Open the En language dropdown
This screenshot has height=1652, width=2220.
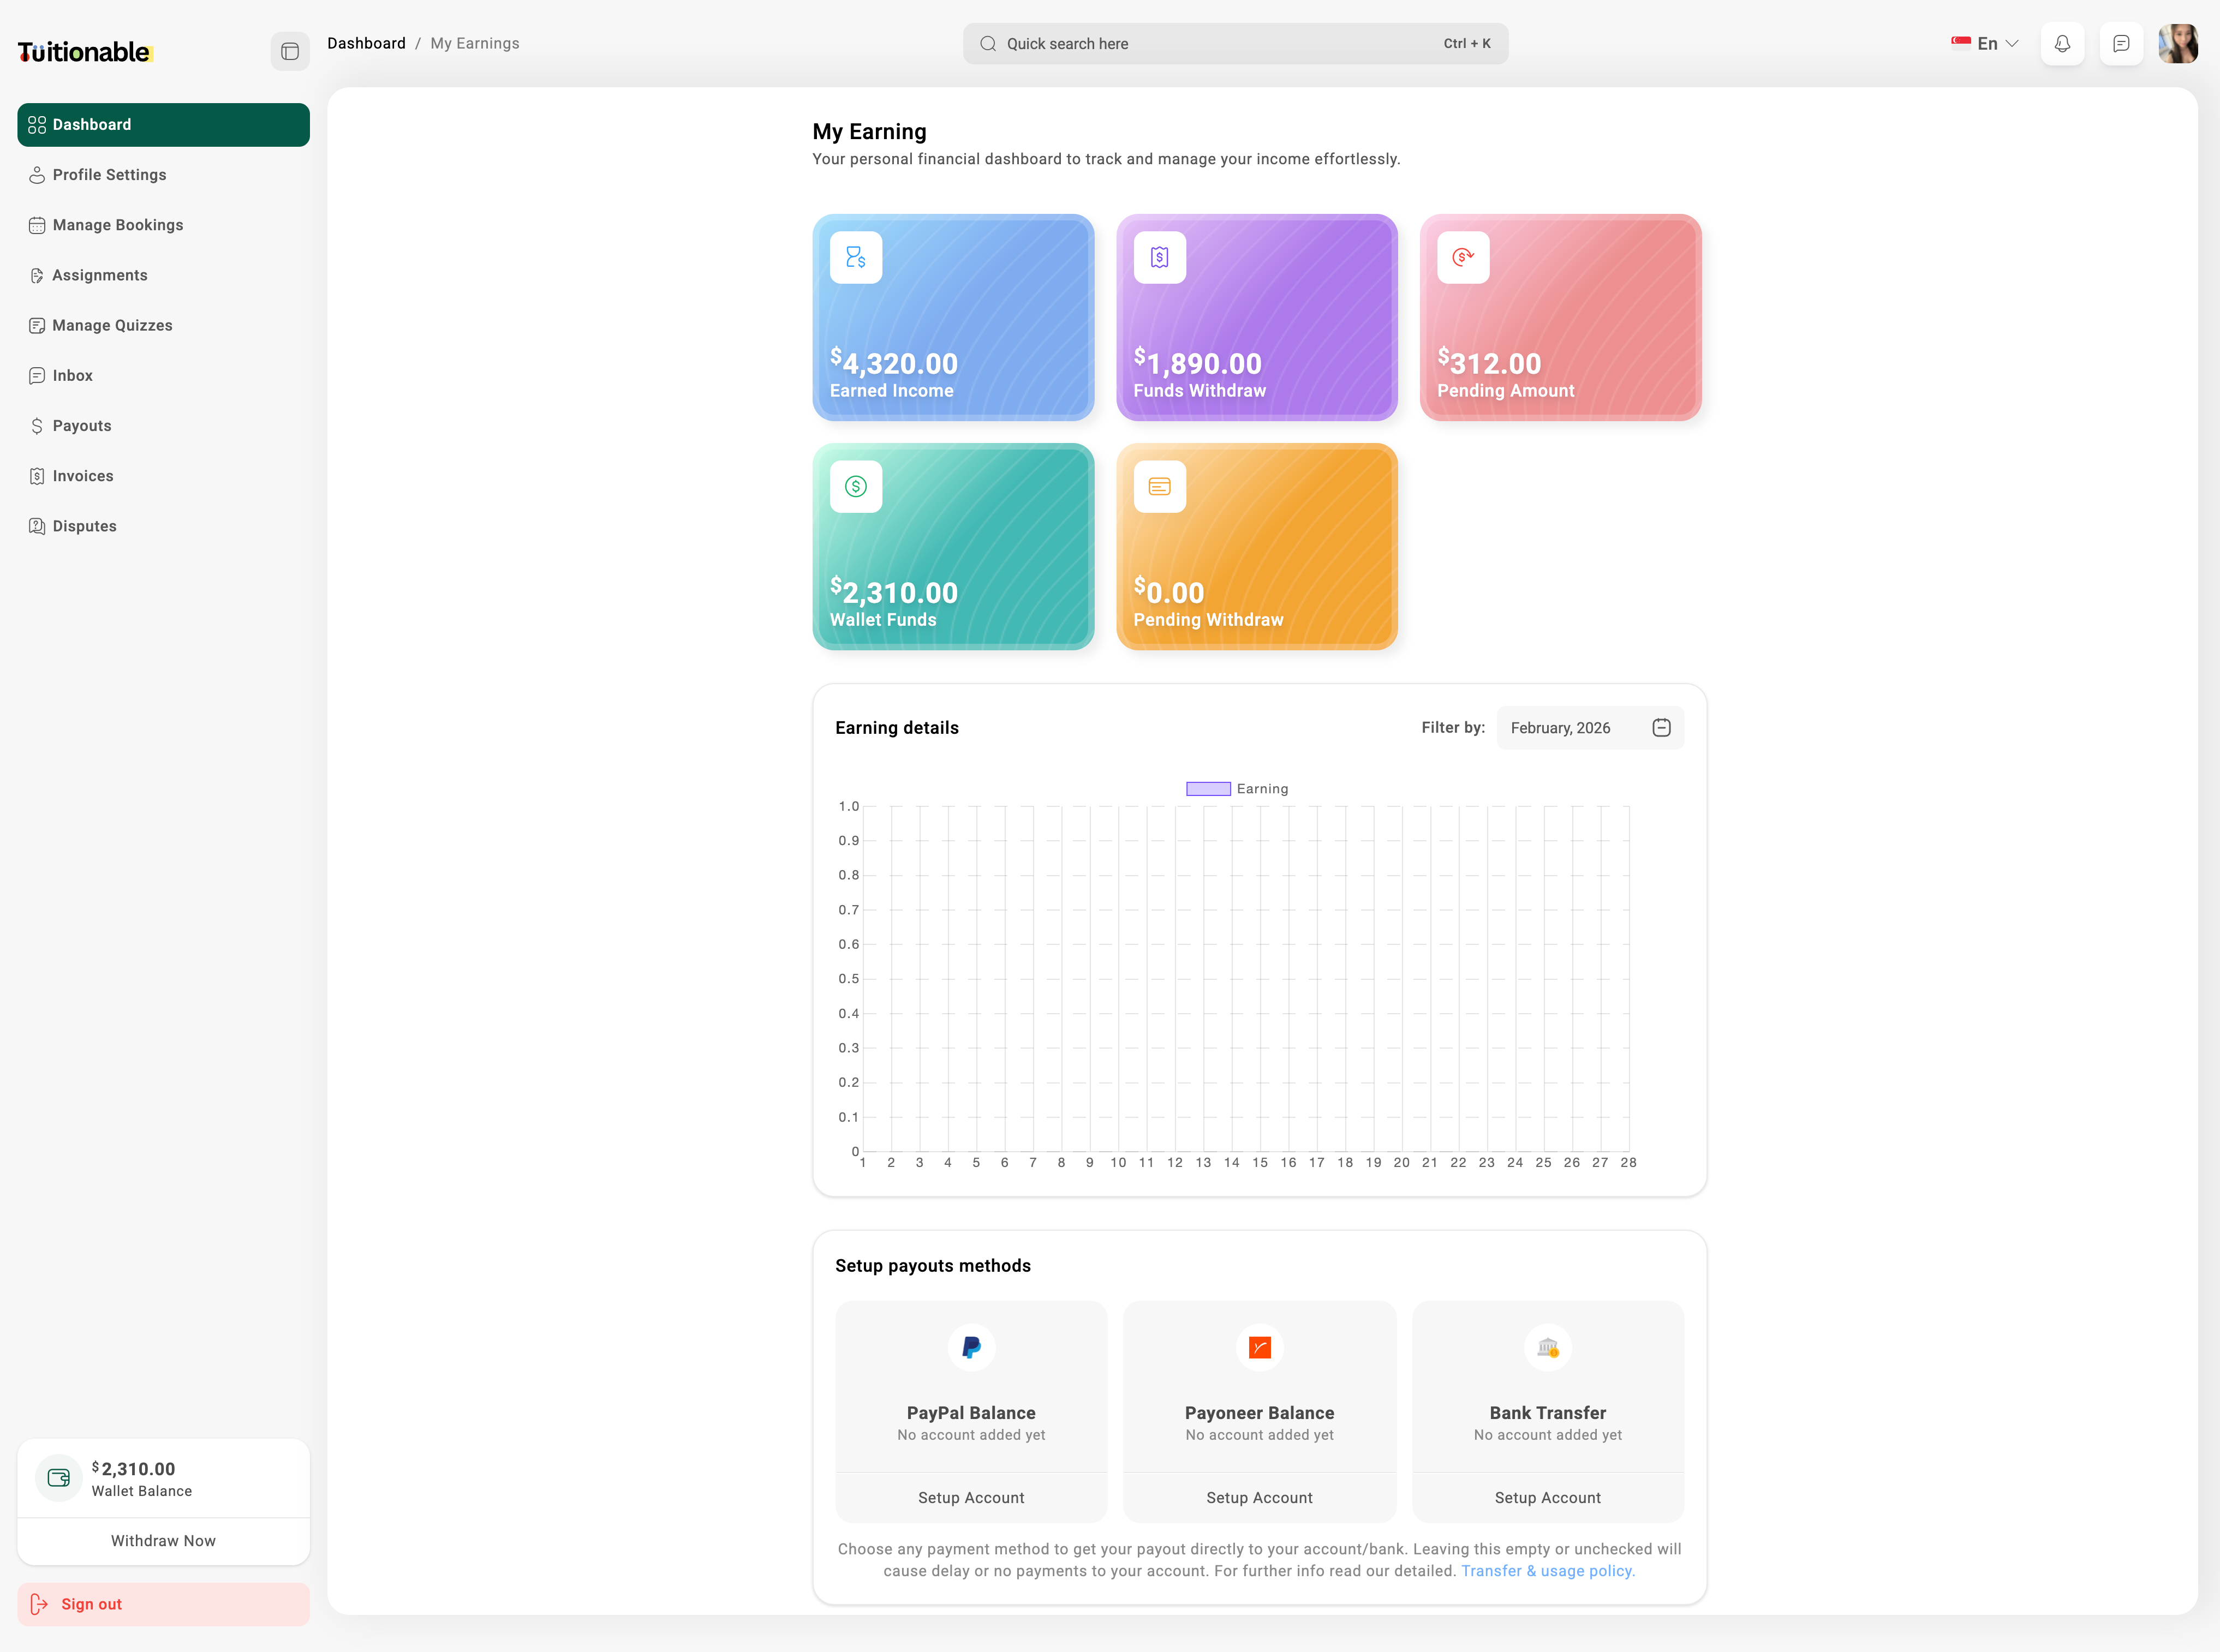pyautogui.click(x=1984, y=43)
